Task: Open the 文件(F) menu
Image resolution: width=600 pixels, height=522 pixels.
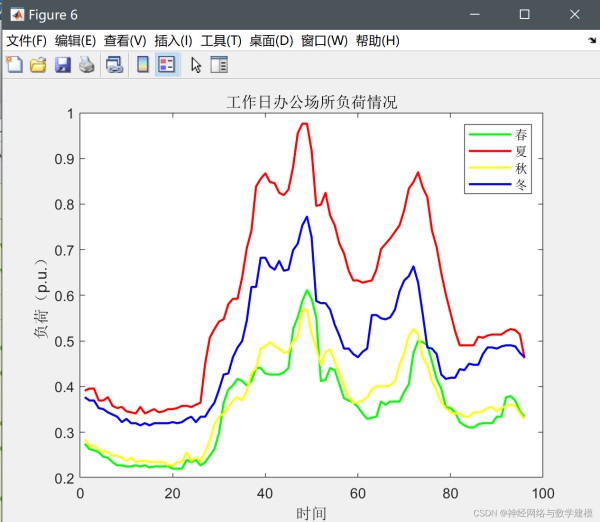Action: 26,41
